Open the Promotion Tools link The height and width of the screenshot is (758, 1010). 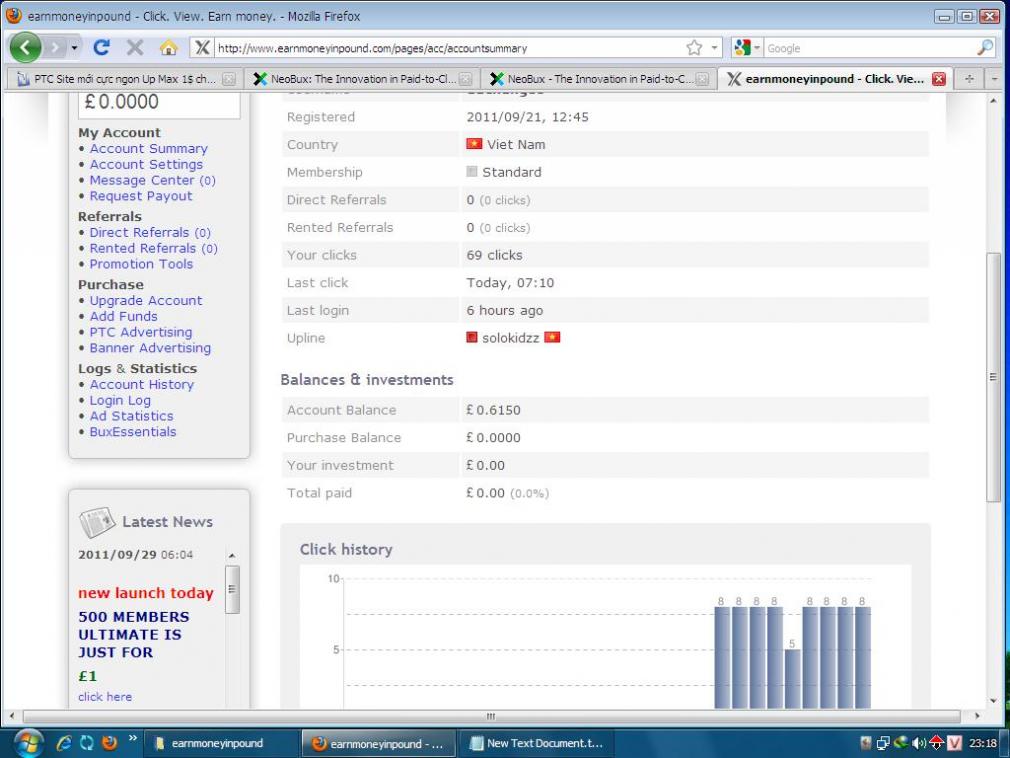141,264
